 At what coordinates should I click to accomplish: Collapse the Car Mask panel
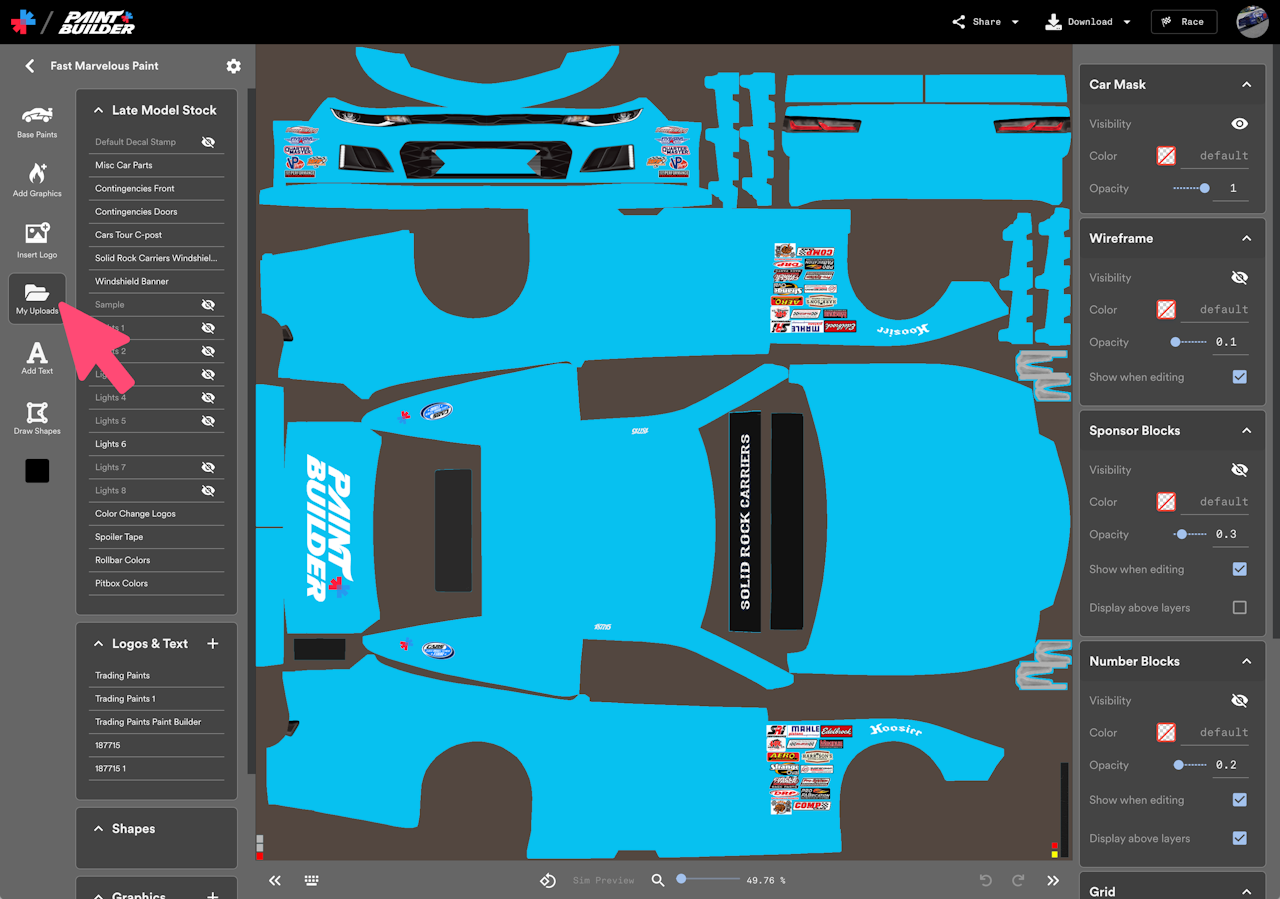1247,85
